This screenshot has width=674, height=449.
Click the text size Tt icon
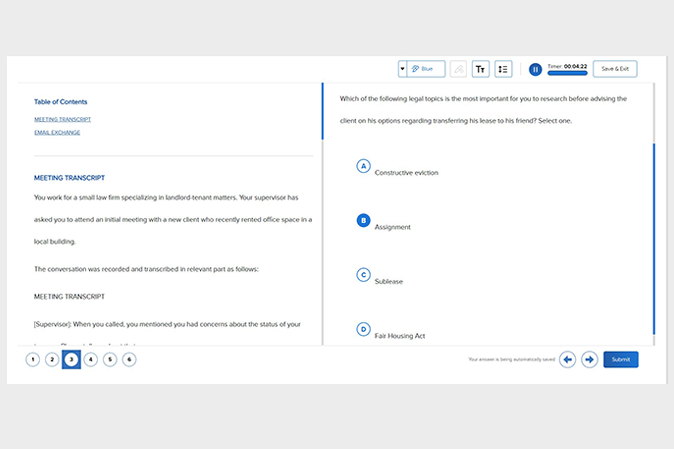pos(481,69)
